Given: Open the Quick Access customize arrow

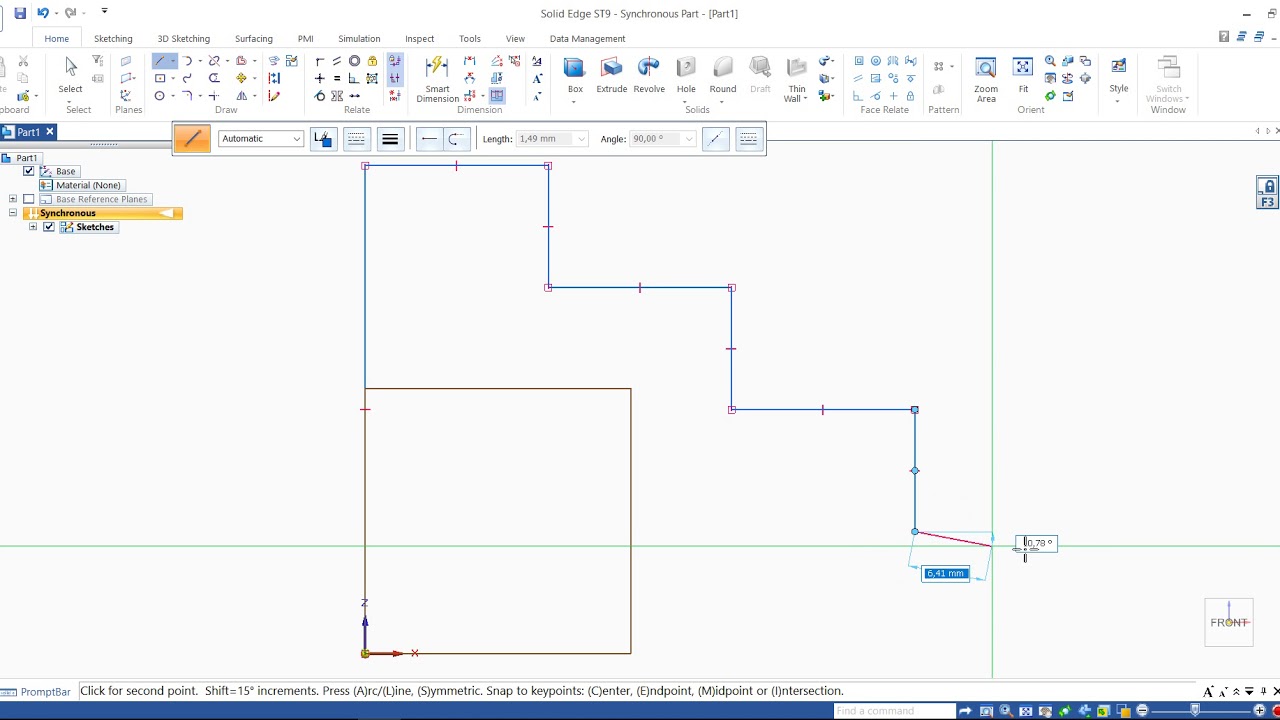Looking at the screenshot, I should (x=104, y=12).
